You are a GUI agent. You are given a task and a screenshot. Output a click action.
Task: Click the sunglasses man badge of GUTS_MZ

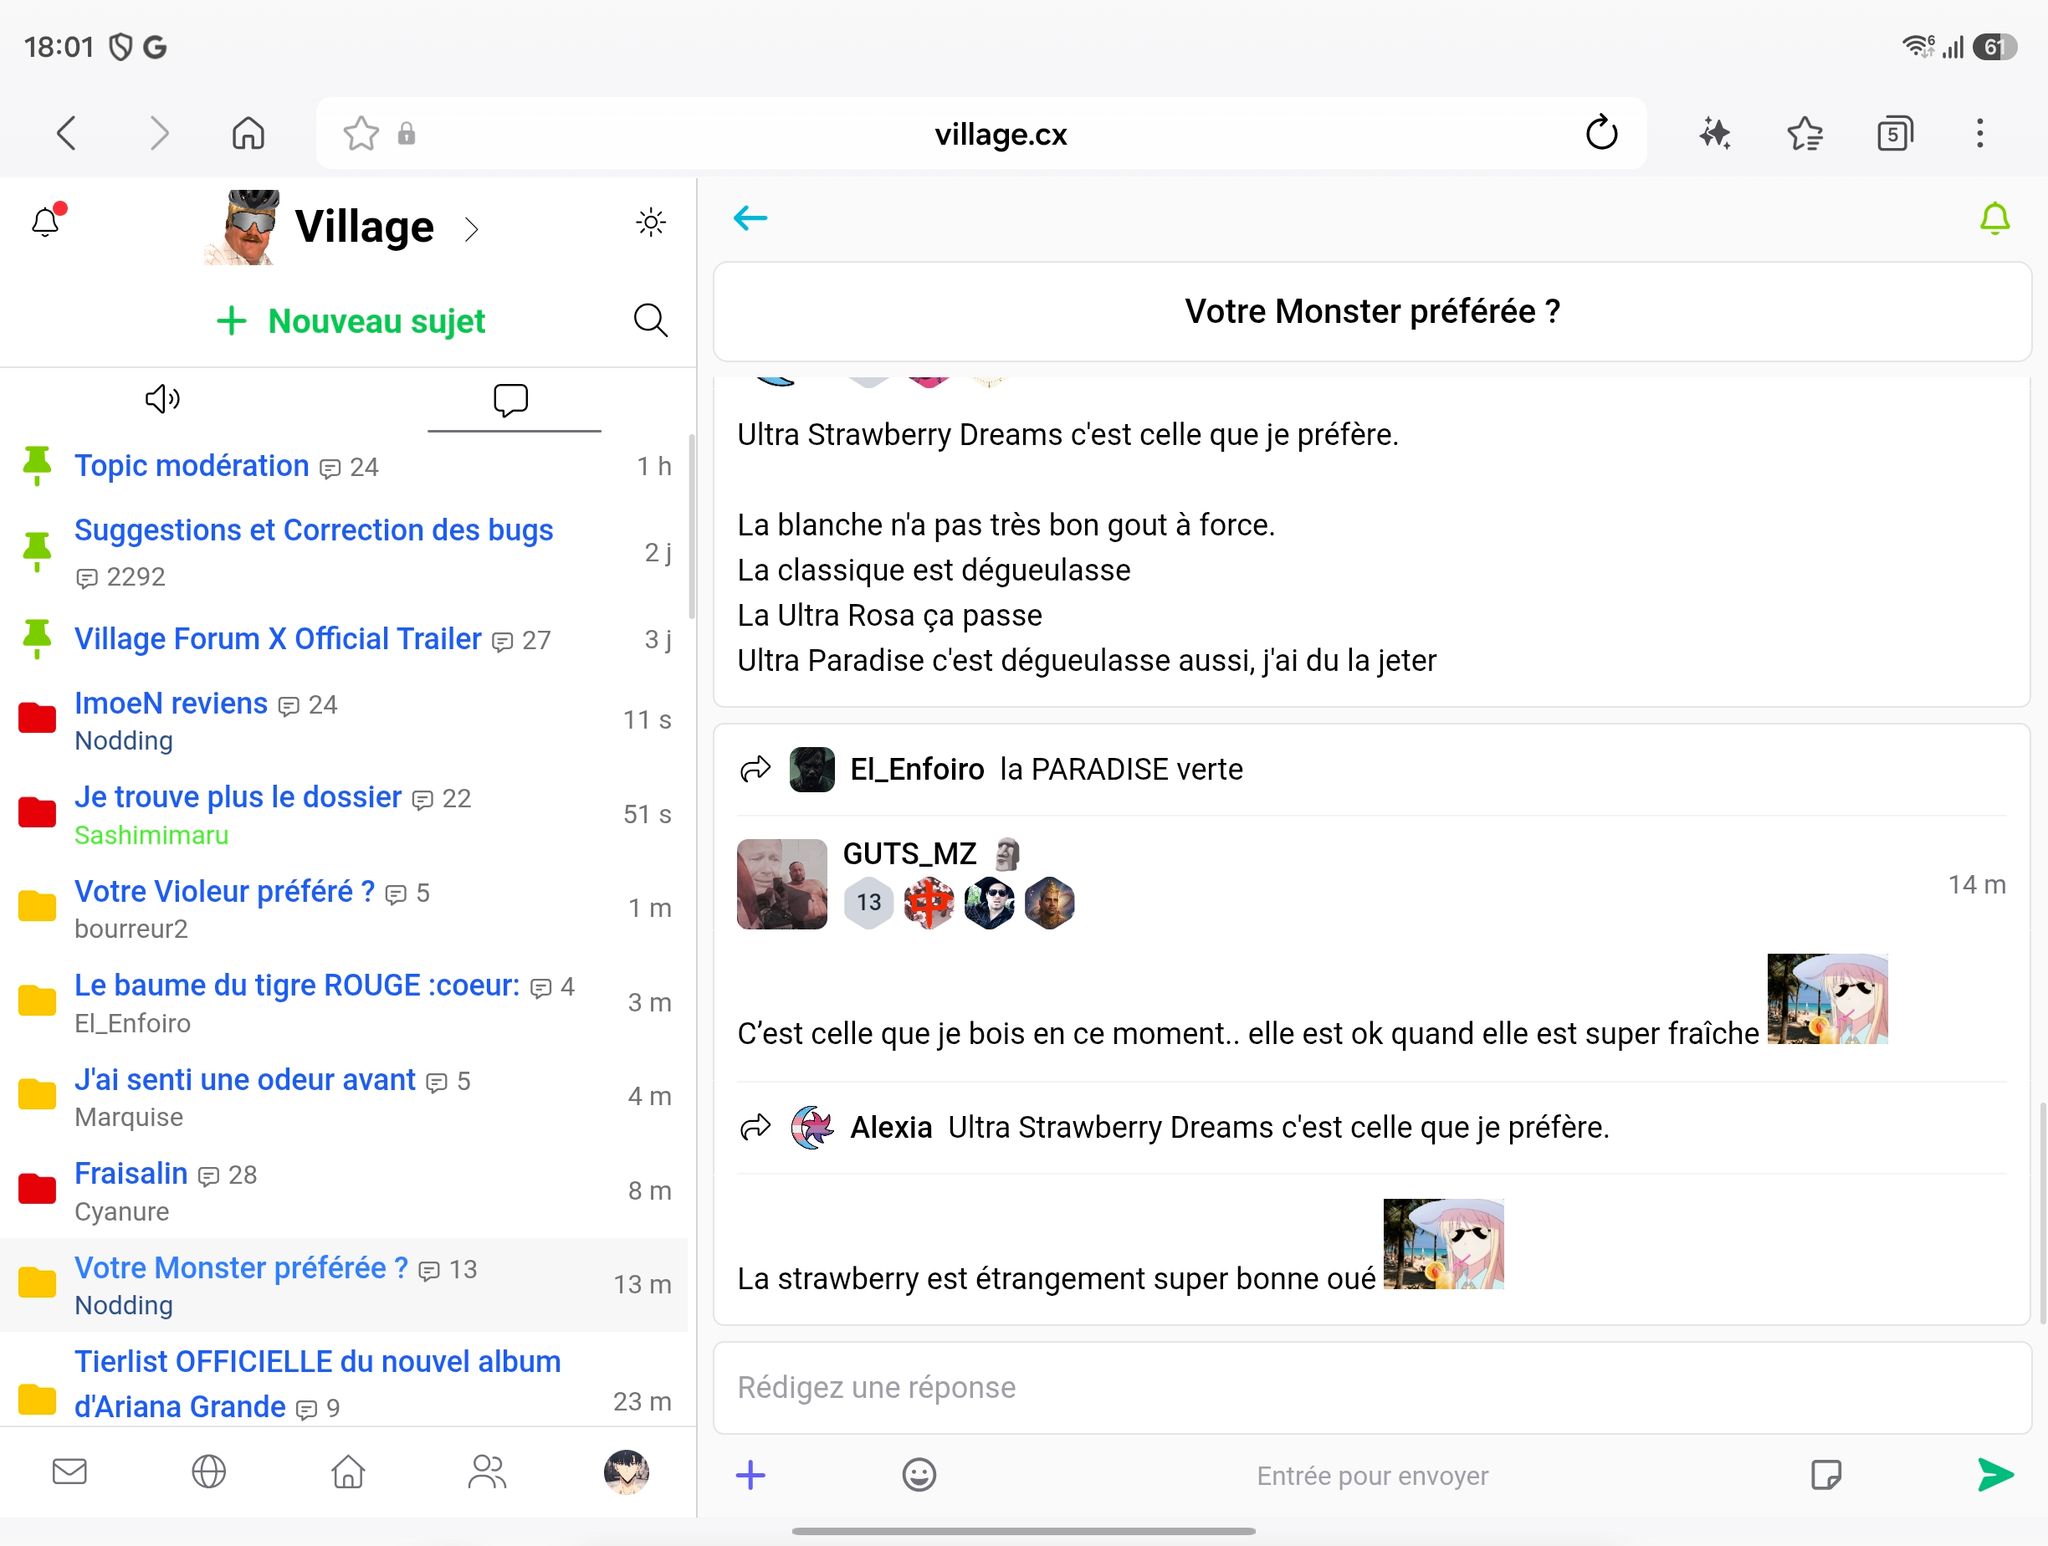tap(989, 902)
